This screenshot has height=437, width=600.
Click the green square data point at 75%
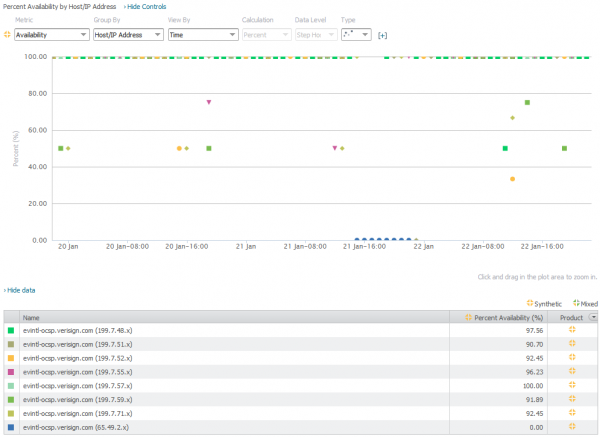click(x=527, y=102)
